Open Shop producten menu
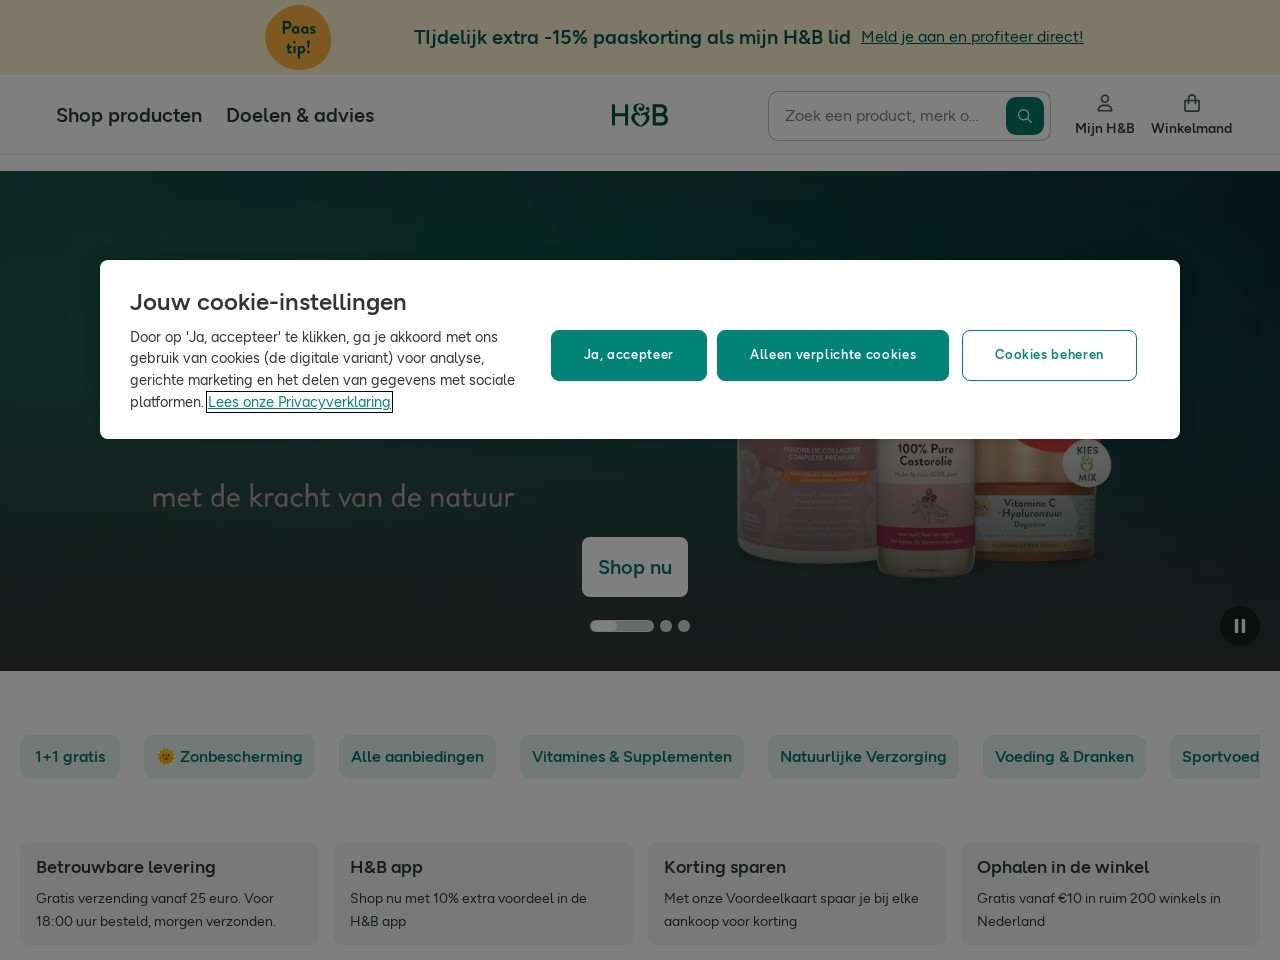 [129, 115]
